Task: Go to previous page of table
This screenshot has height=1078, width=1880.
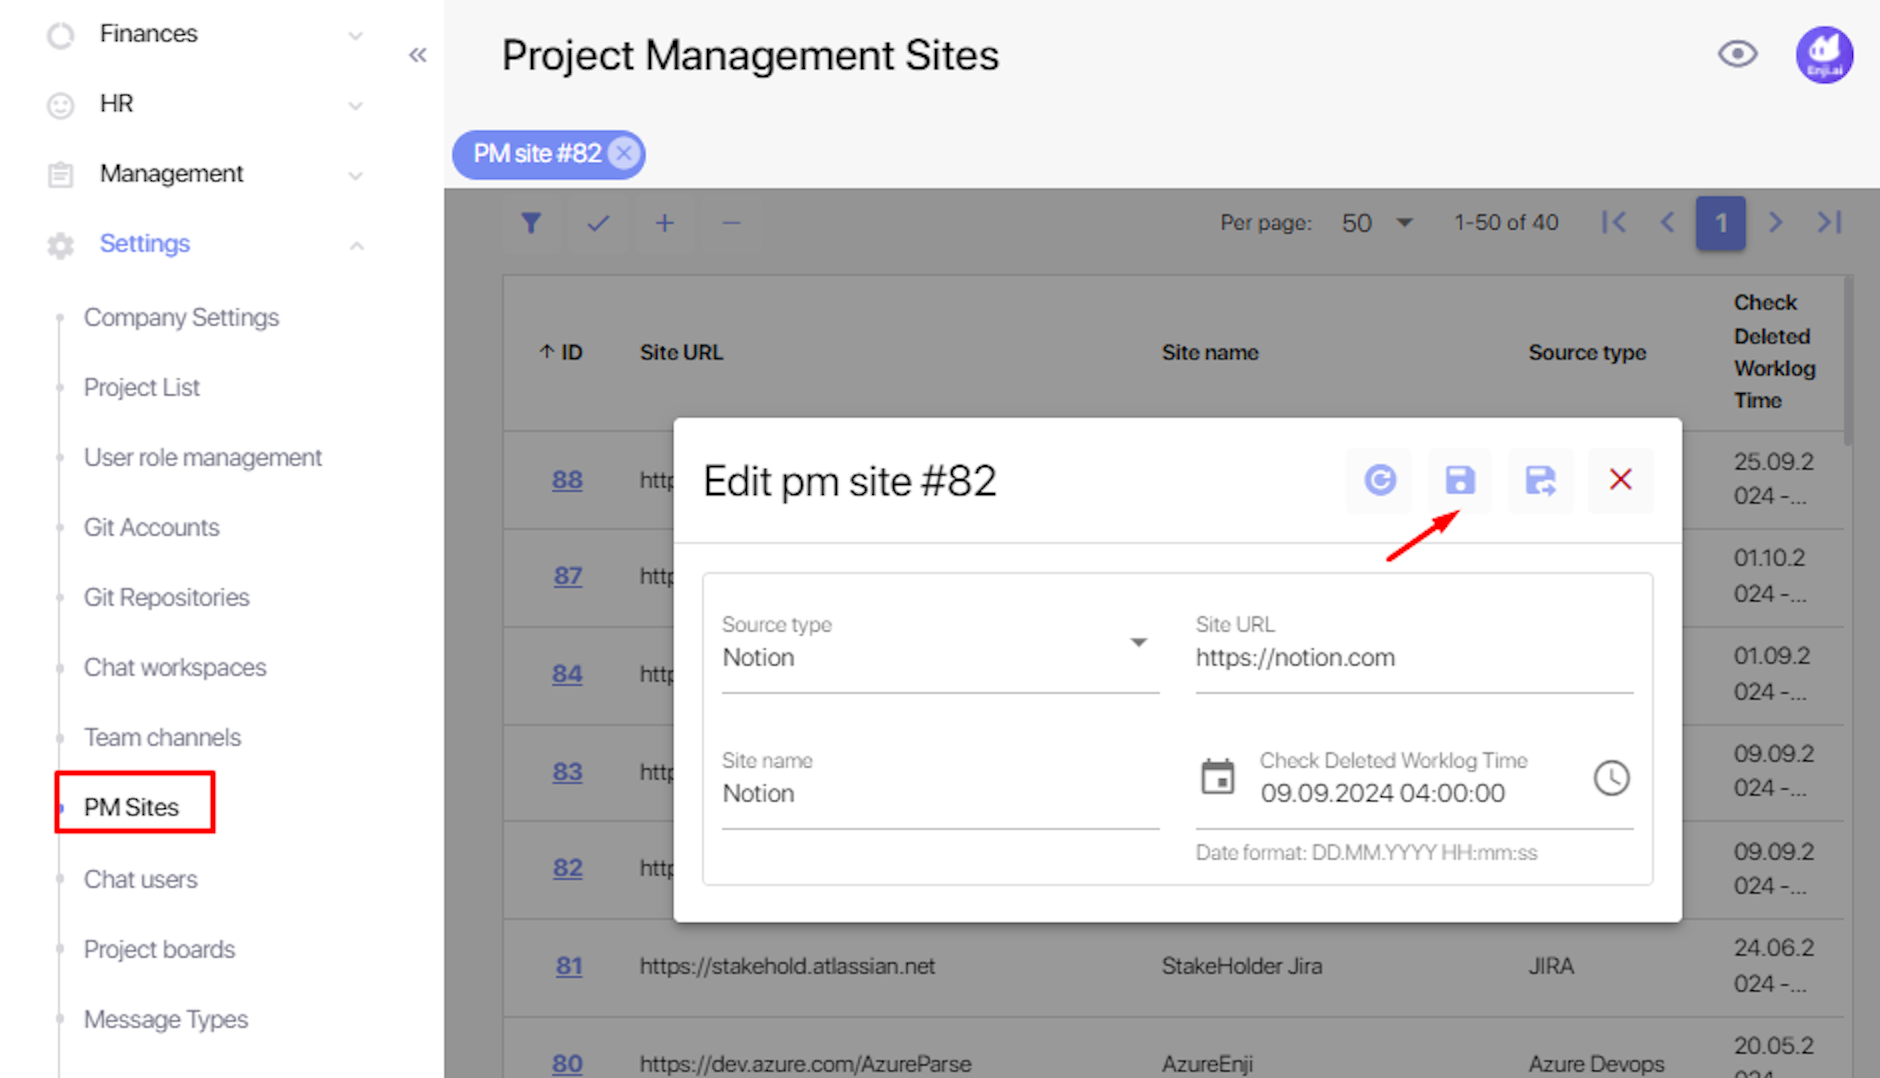Action: coord(1667,222)
